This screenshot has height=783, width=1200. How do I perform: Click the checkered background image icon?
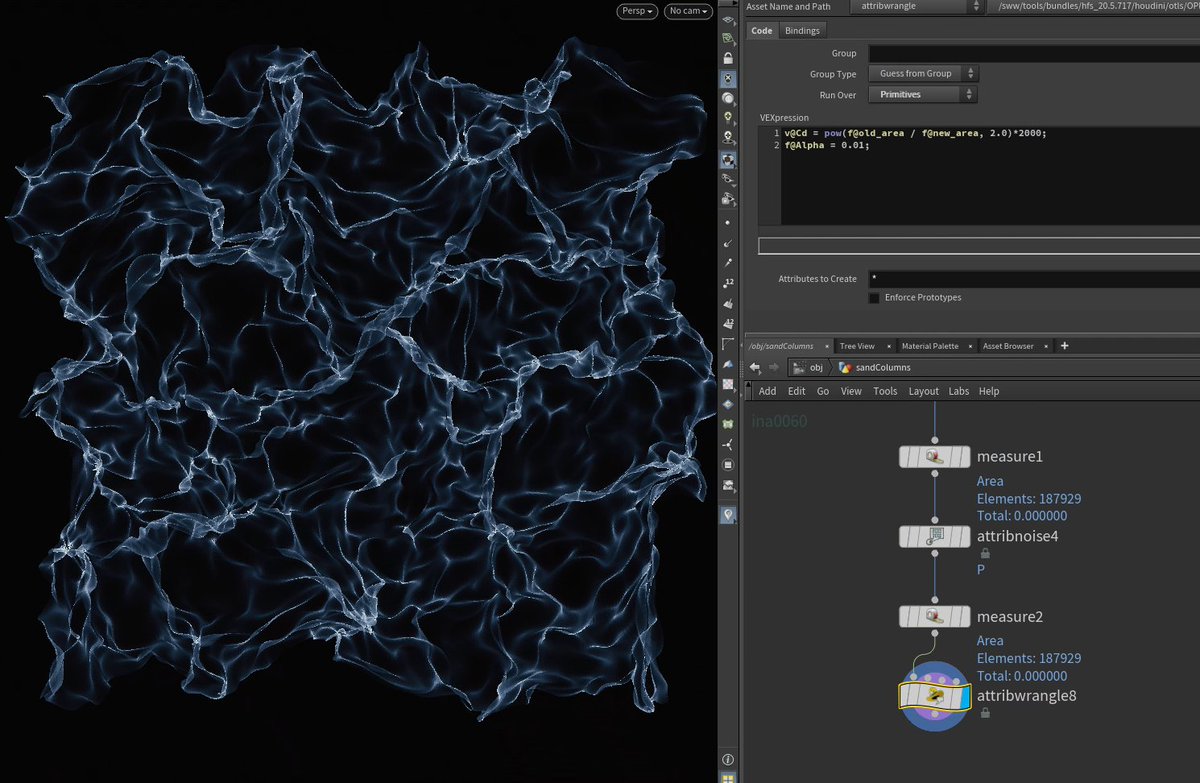pos(728,383)
